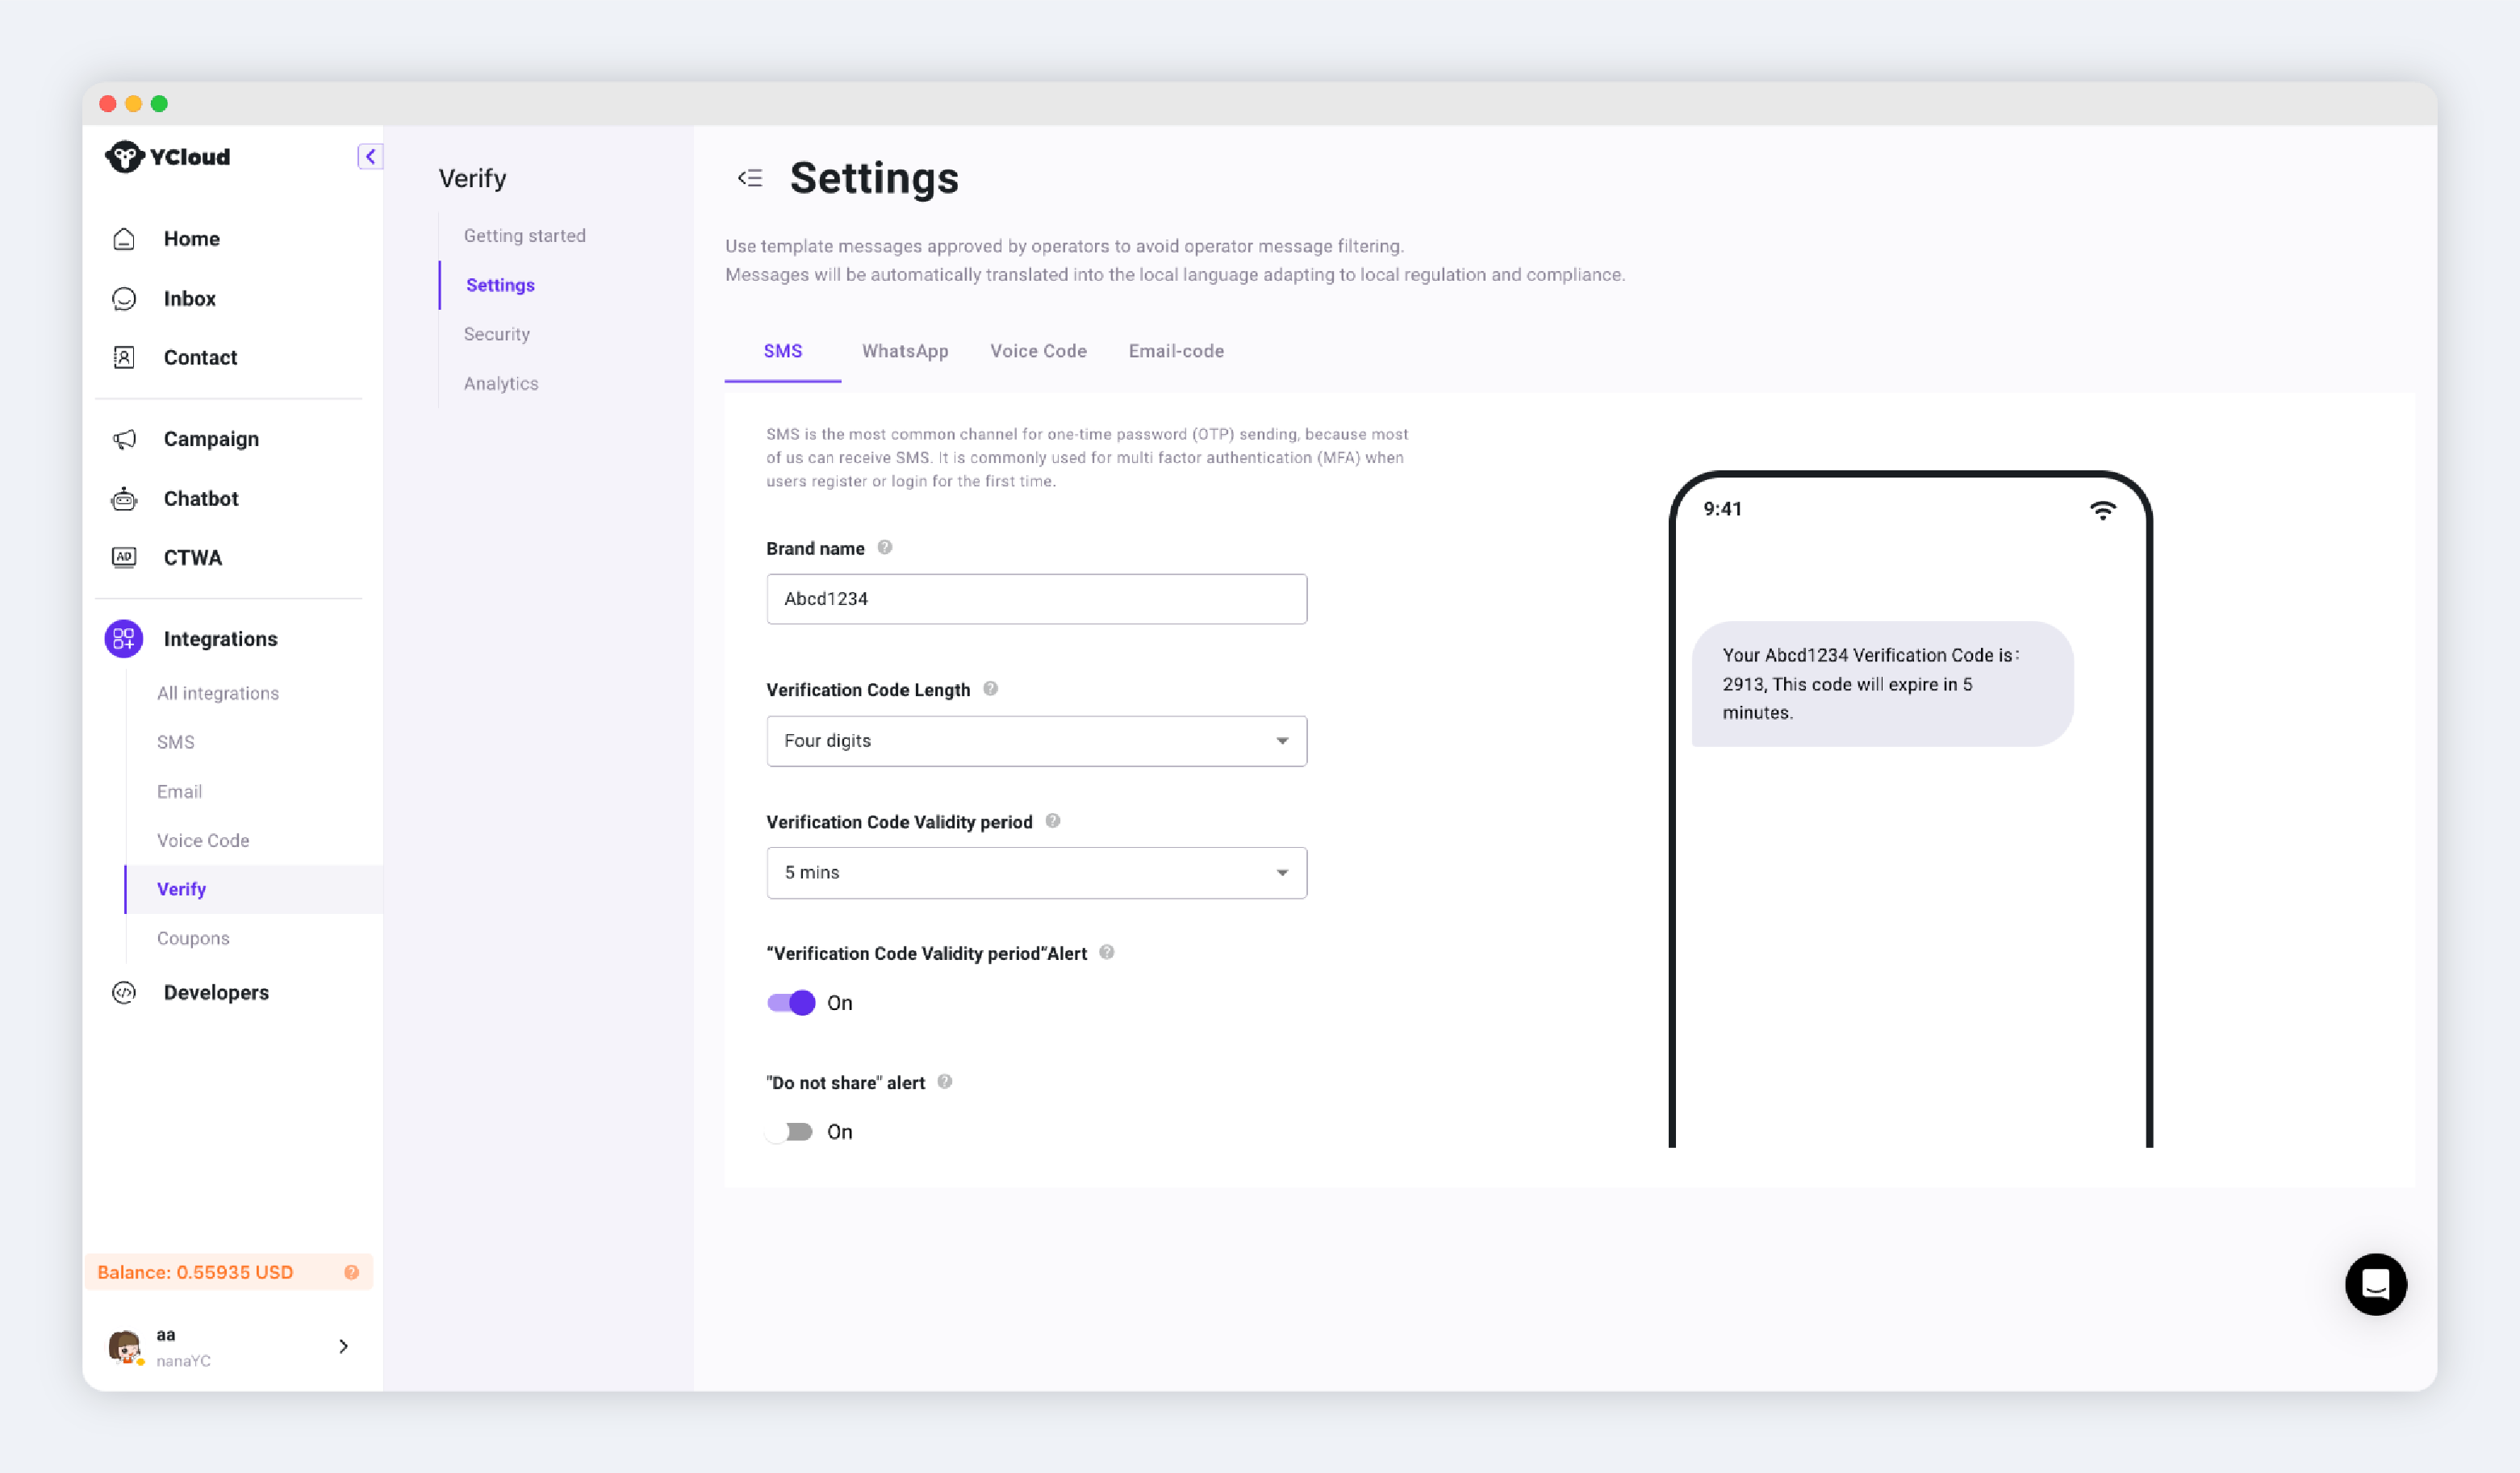Click the Developers code icon

pos(124,992)
